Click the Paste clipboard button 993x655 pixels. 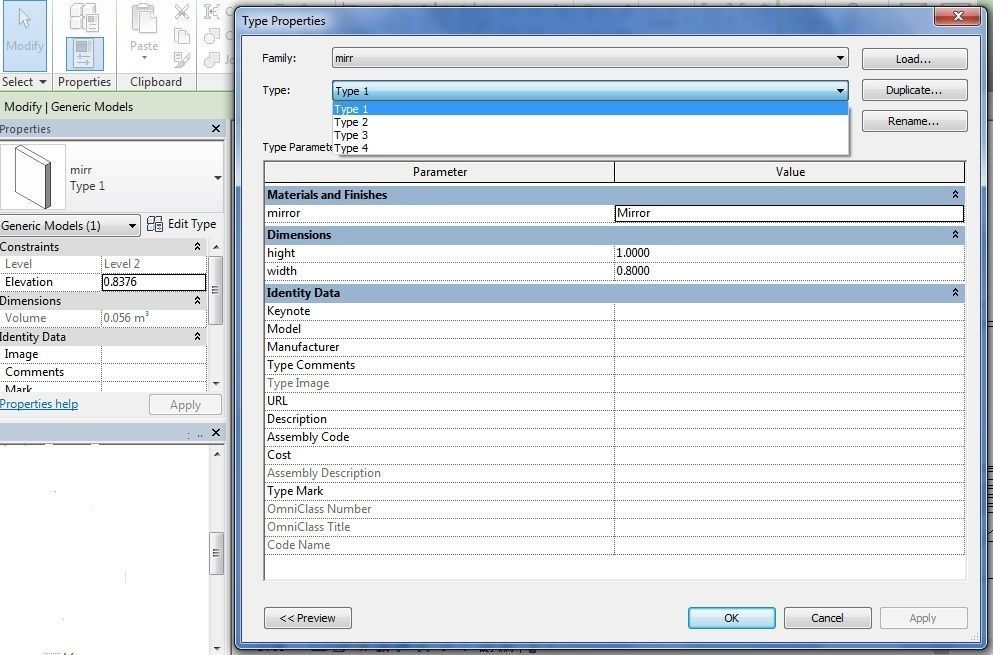[144, 32]
